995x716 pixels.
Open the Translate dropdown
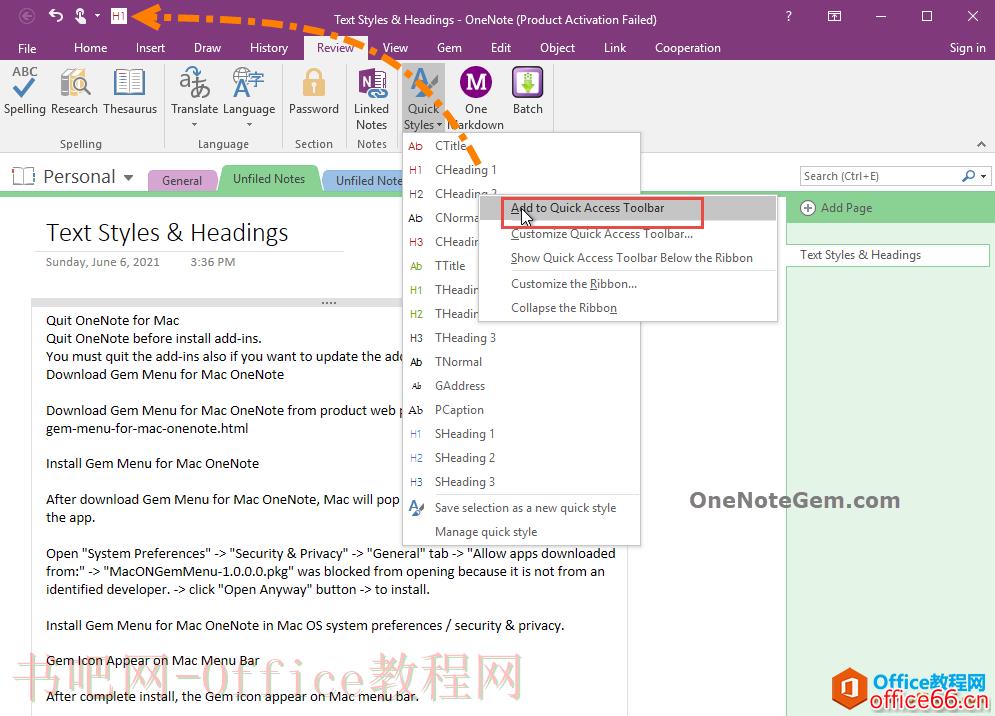[x=194, y=96]
